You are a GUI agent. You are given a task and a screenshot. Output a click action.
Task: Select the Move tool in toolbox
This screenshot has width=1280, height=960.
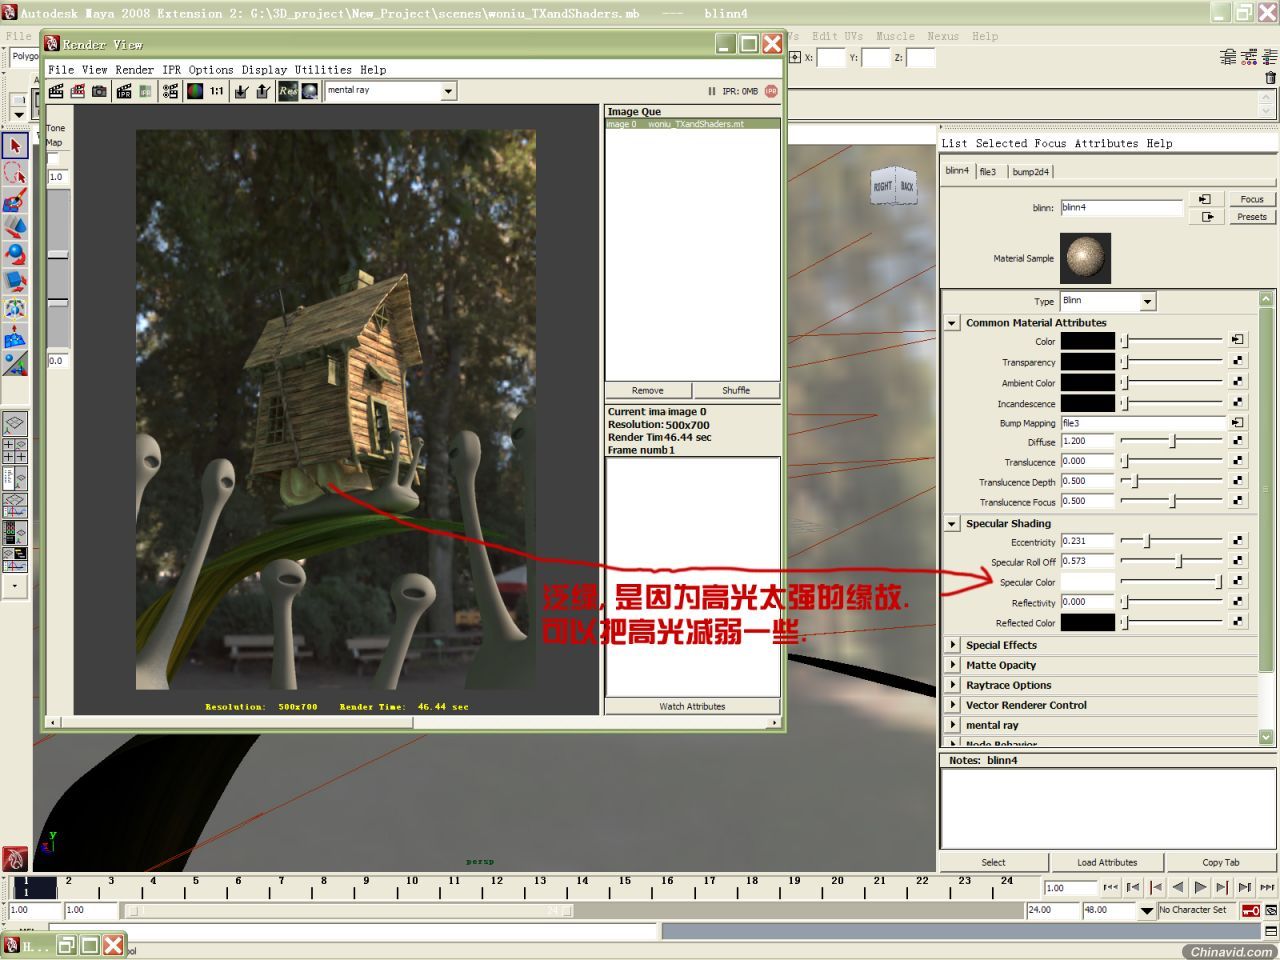coord(15,228)
